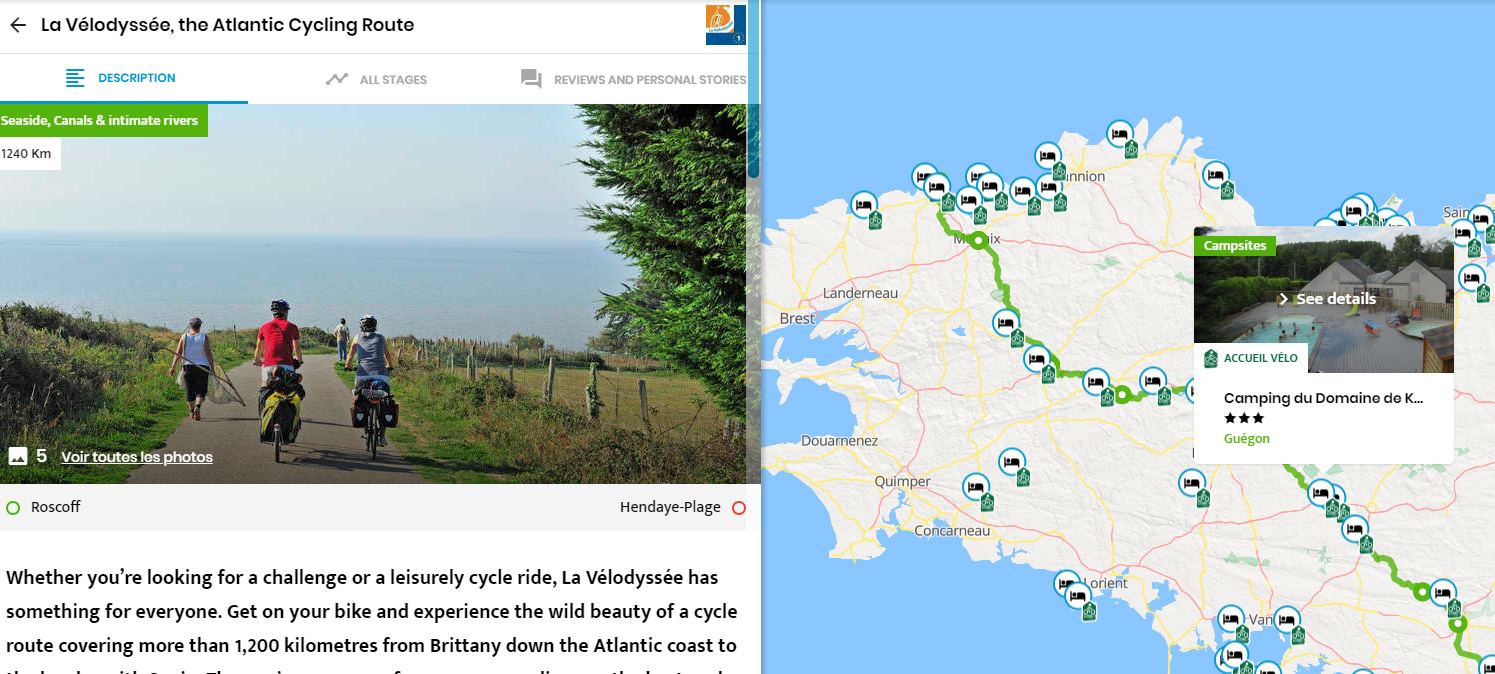Click the Brest city label on map

coord(798,318)
